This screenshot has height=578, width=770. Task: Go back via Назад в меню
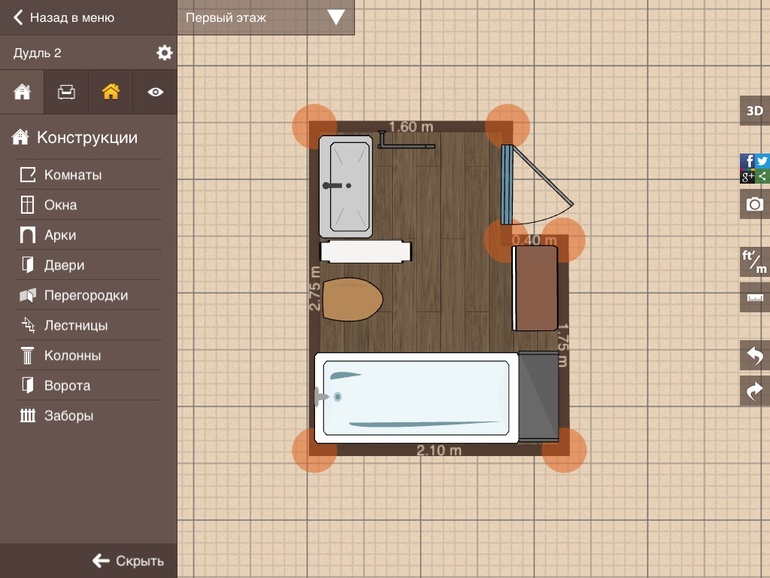pyautogui.click(x=64, y=17)
